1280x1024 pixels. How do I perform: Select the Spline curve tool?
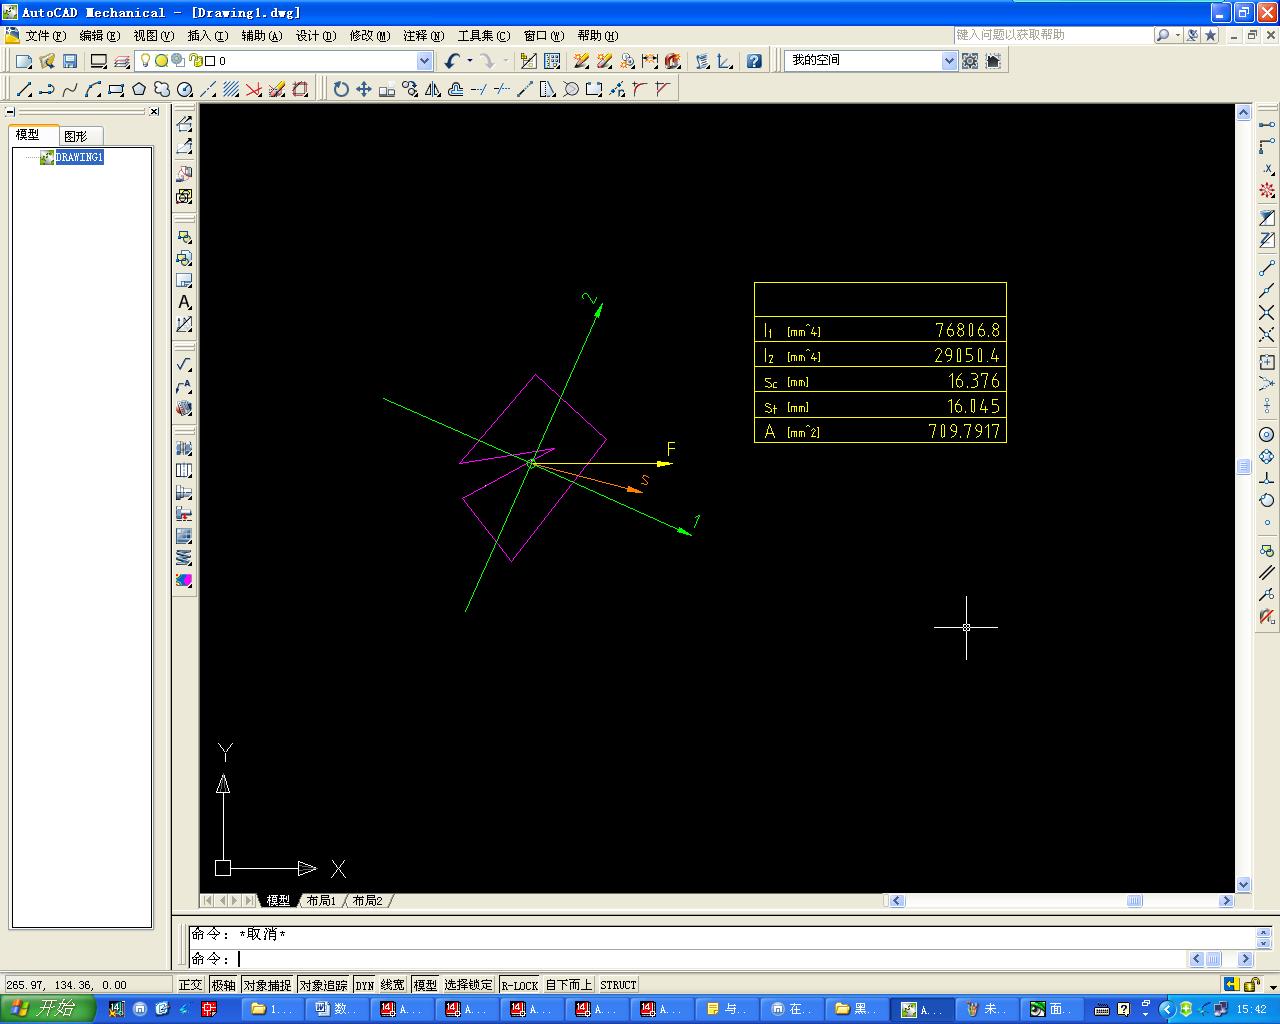tap(70, 90)
